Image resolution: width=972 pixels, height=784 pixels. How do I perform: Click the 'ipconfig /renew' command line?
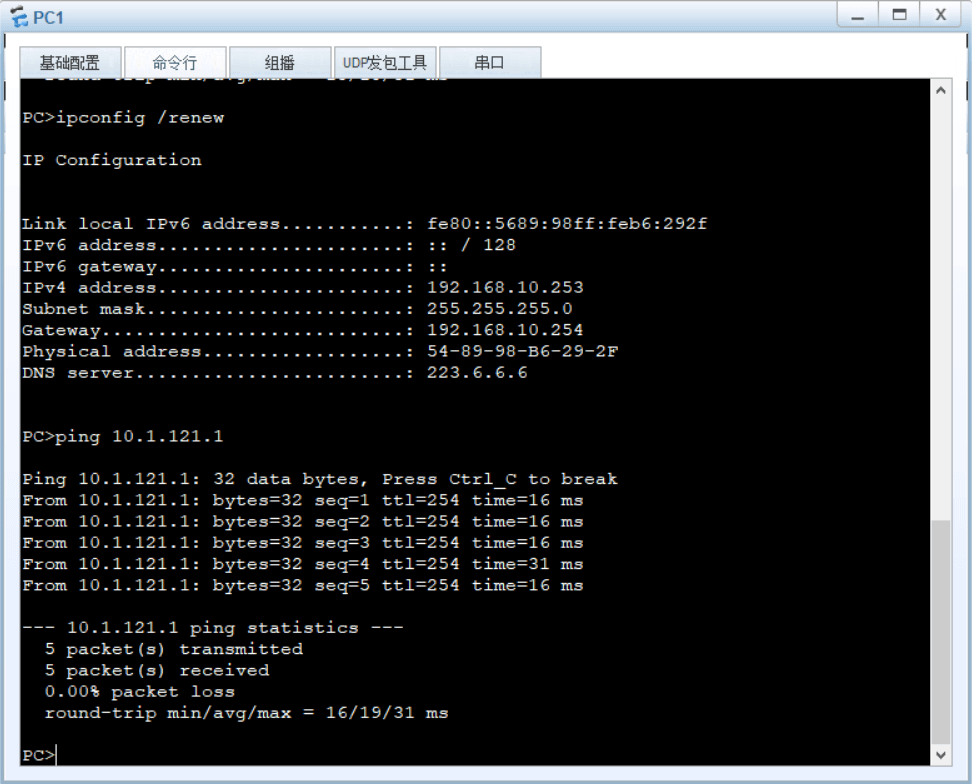coord(123,118)
